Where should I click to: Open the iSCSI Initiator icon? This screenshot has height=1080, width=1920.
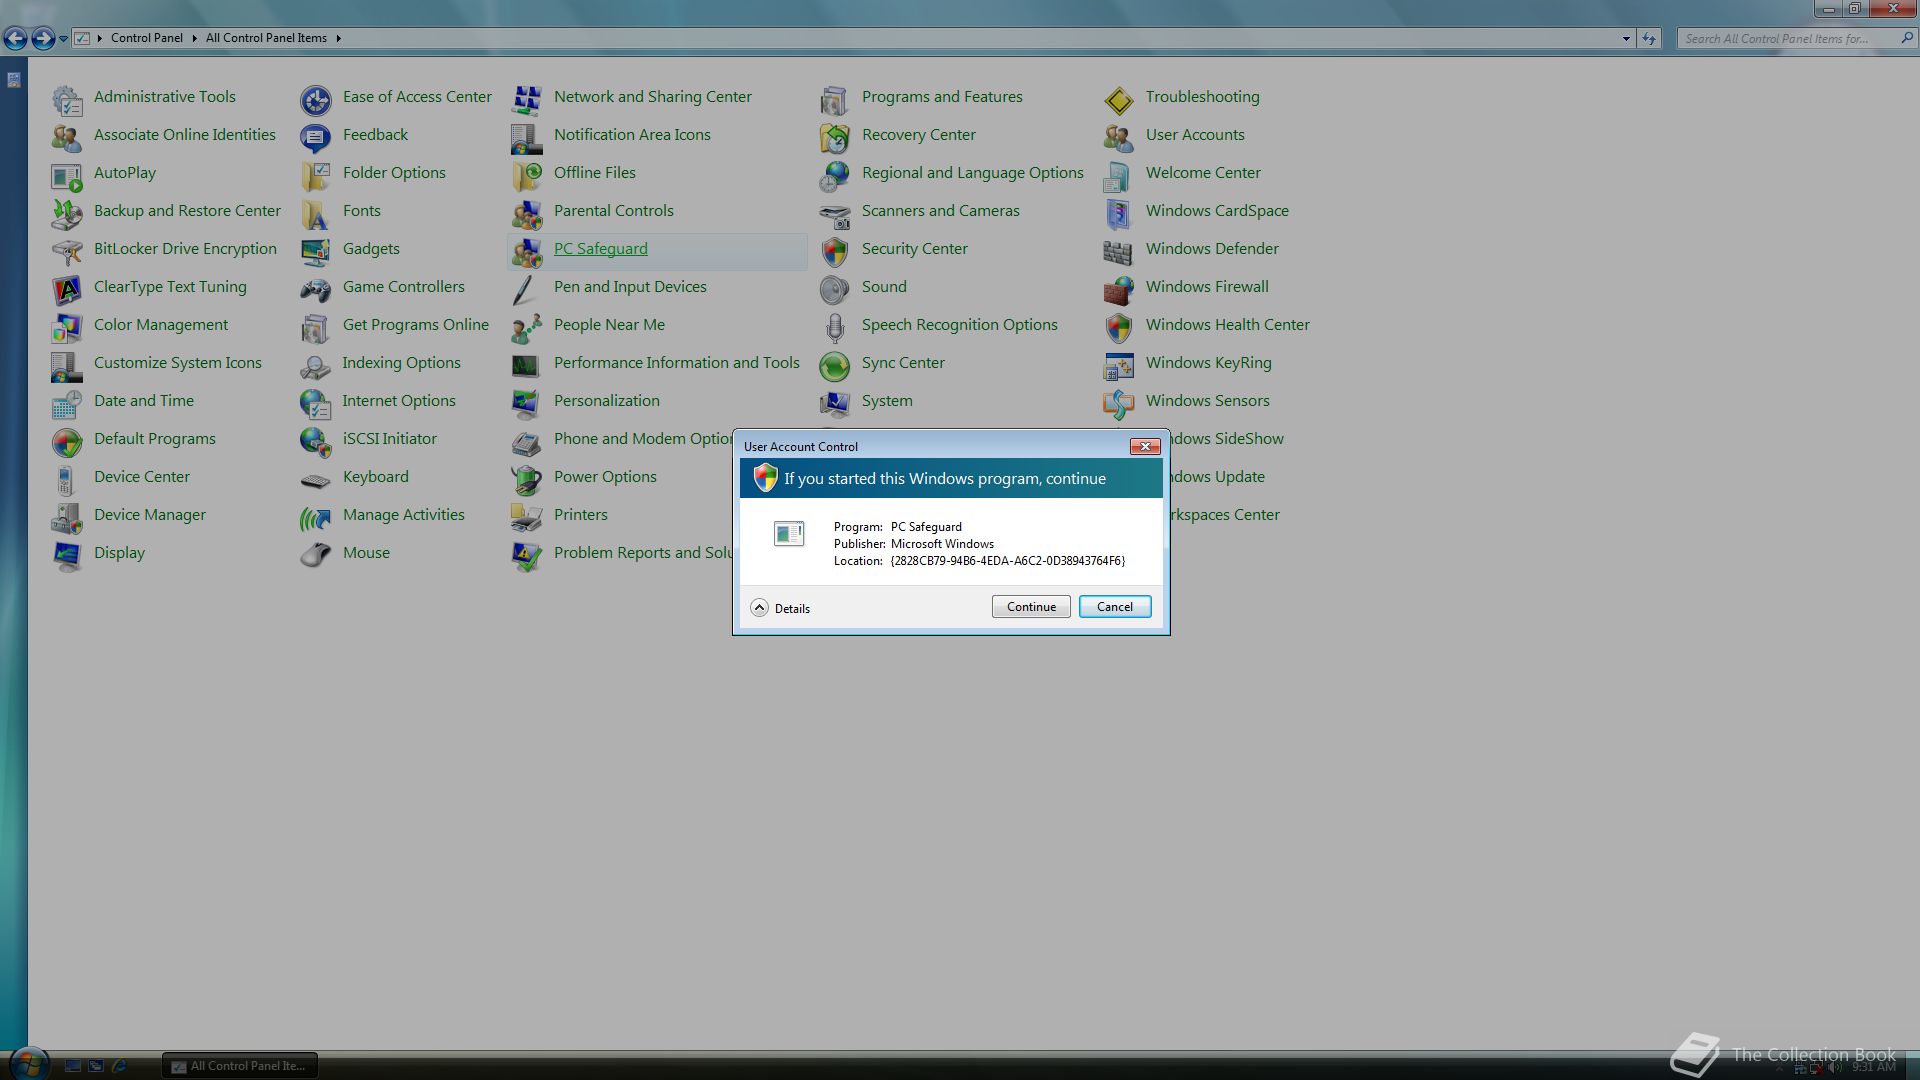tap(316, 441)
